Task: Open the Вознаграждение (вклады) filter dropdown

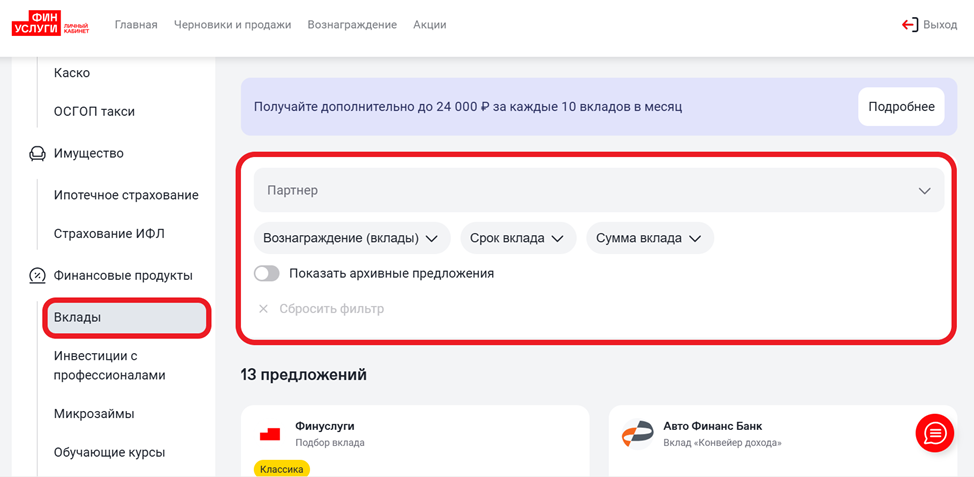Action: [350, 238]
